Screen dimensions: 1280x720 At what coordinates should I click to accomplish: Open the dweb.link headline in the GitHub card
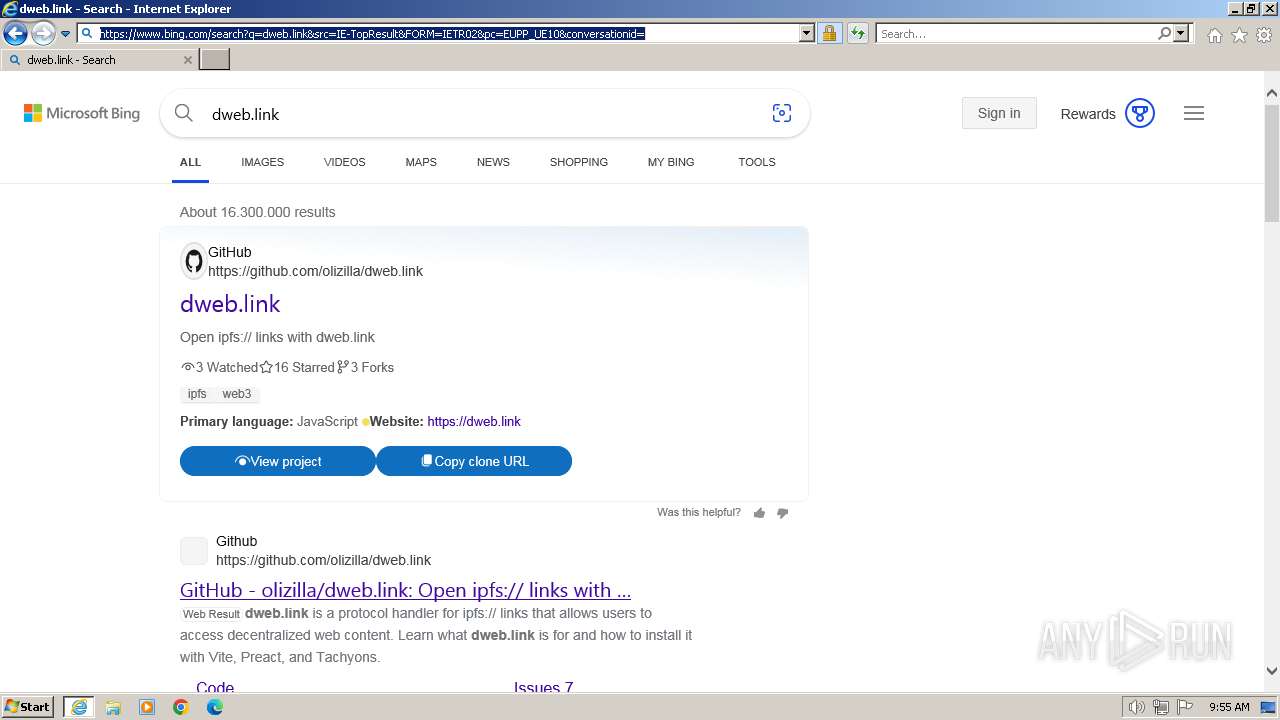(230, 304)
